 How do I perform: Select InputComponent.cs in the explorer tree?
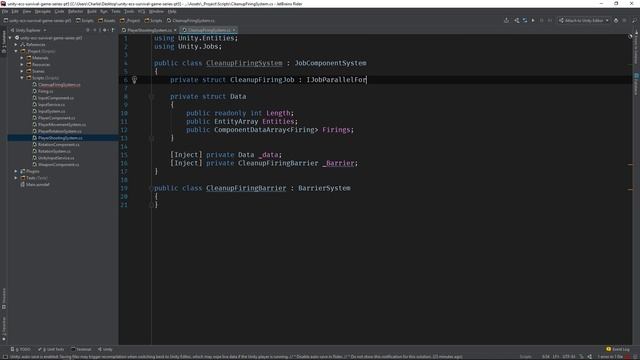coord(56,98)
